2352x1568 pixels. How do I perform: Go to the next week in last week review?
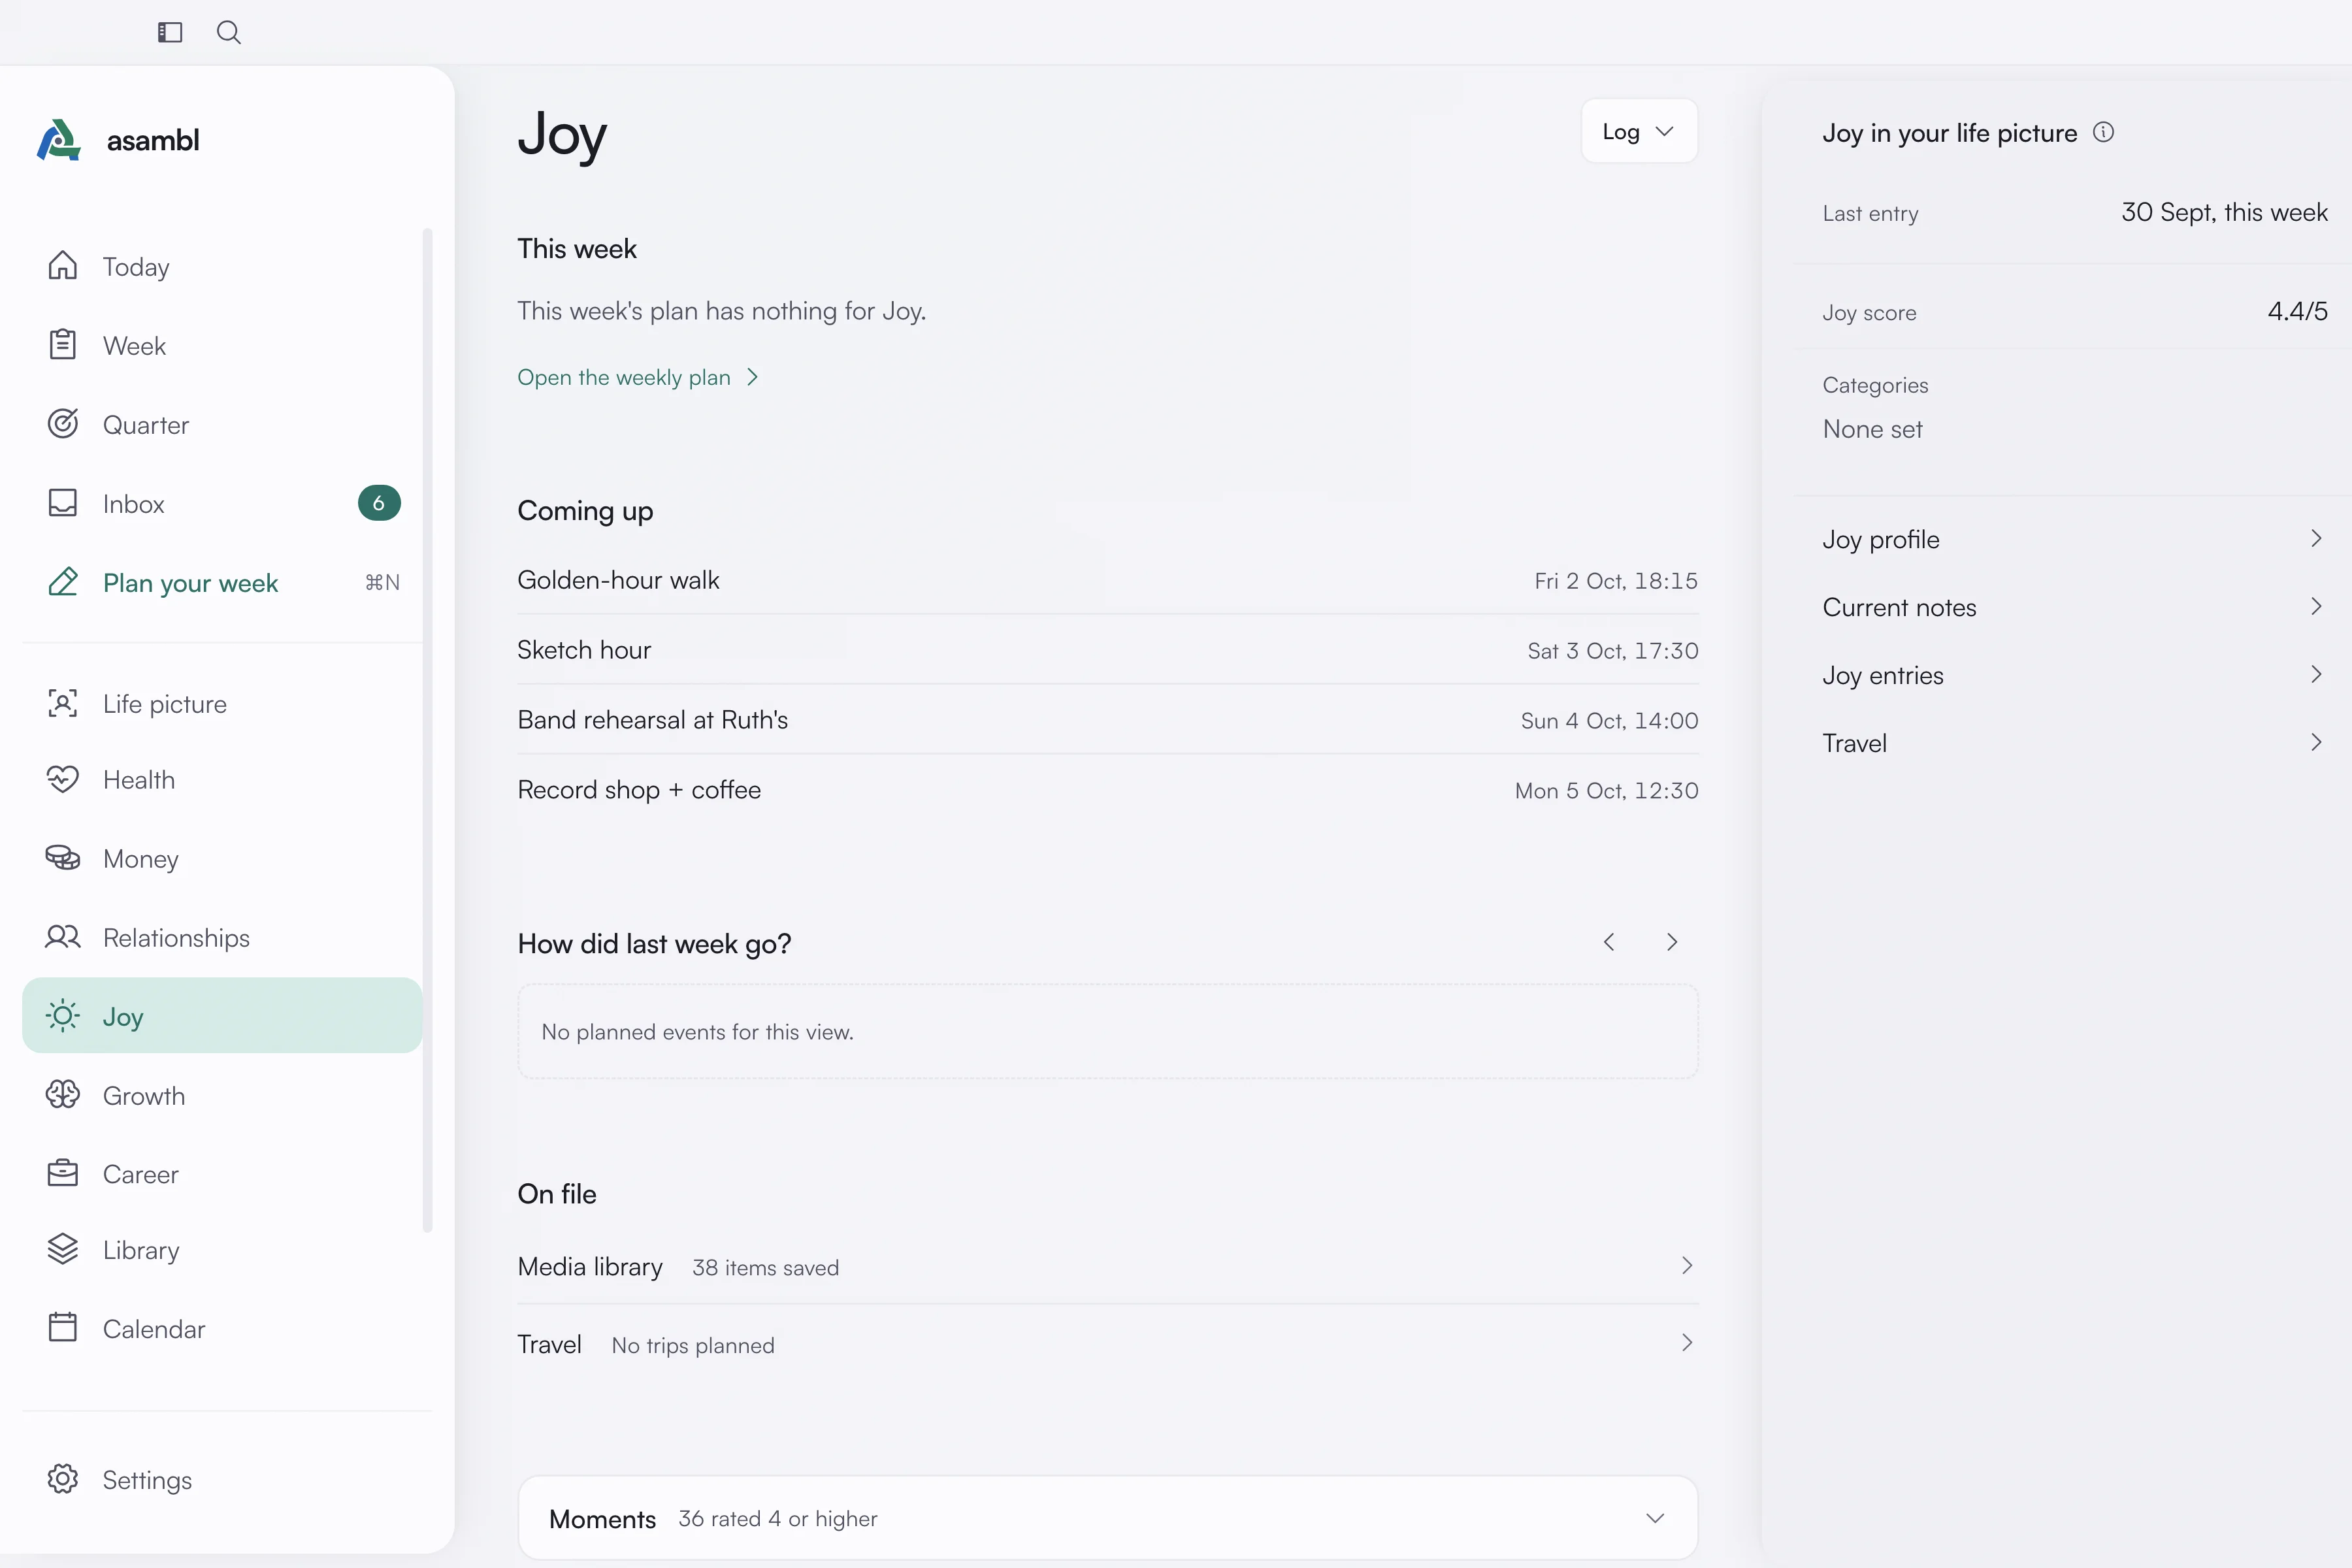[1672, 942]
